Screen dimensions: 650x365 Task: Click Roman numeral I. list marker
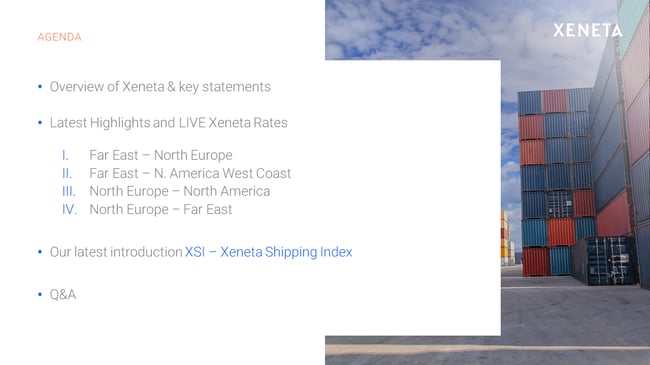65,156
